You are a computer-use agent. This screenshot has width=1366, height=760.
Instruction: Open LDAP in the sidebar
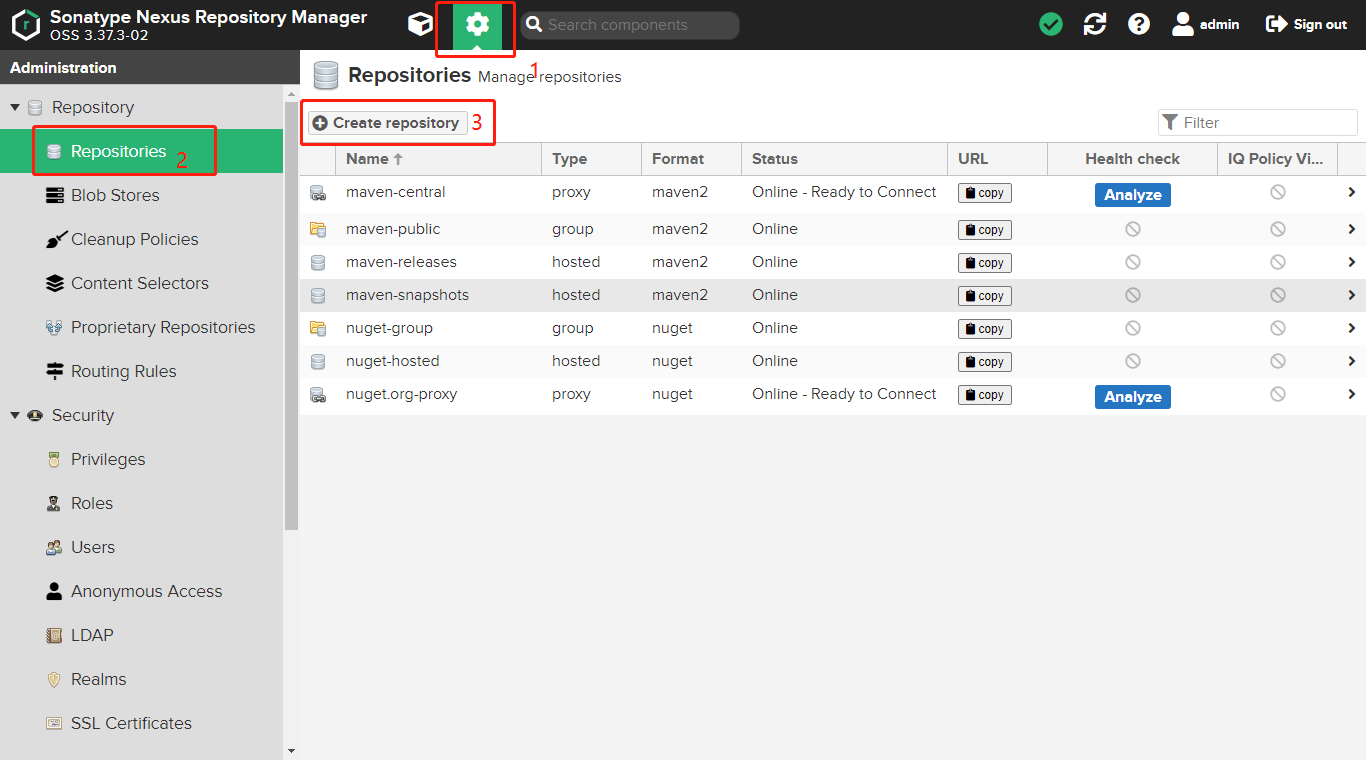click(142, 635)
